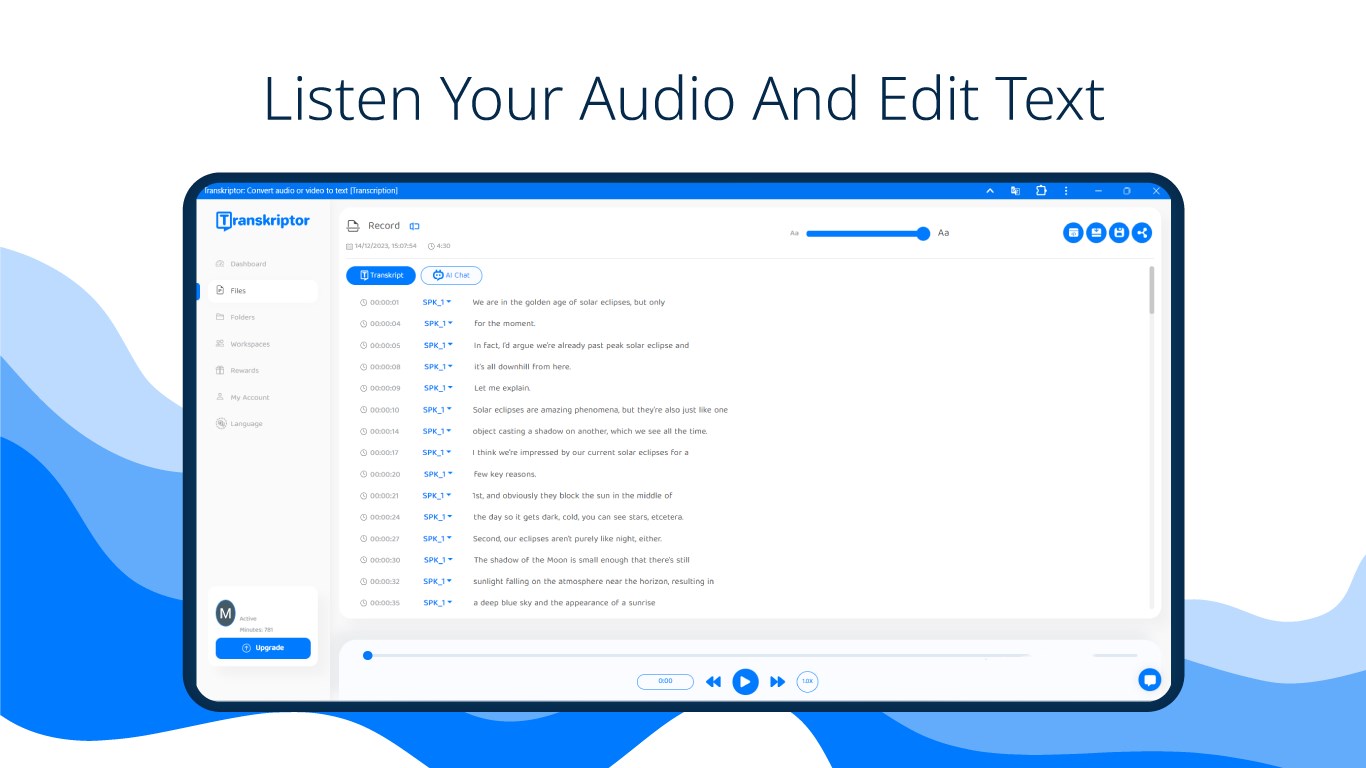Viewport: 1366px width, 768px height.
Task: Open SPK_1 dropdown at 00:00:04
Action: 438,323
